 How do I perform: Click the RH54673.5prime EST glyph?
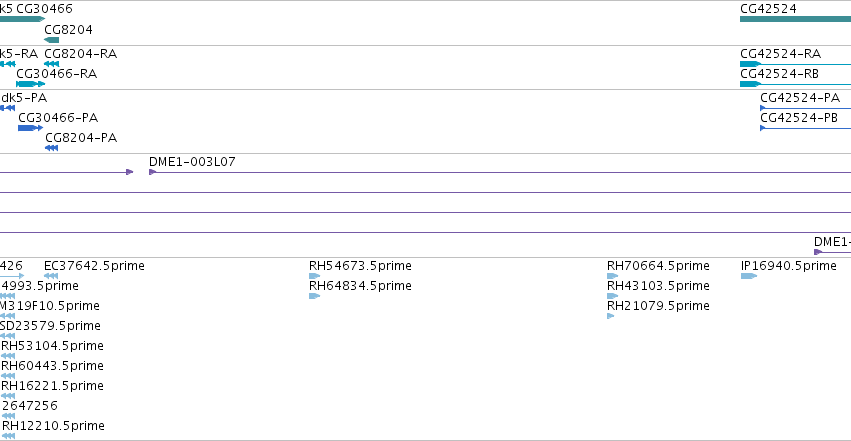click(x=314, y=276)
